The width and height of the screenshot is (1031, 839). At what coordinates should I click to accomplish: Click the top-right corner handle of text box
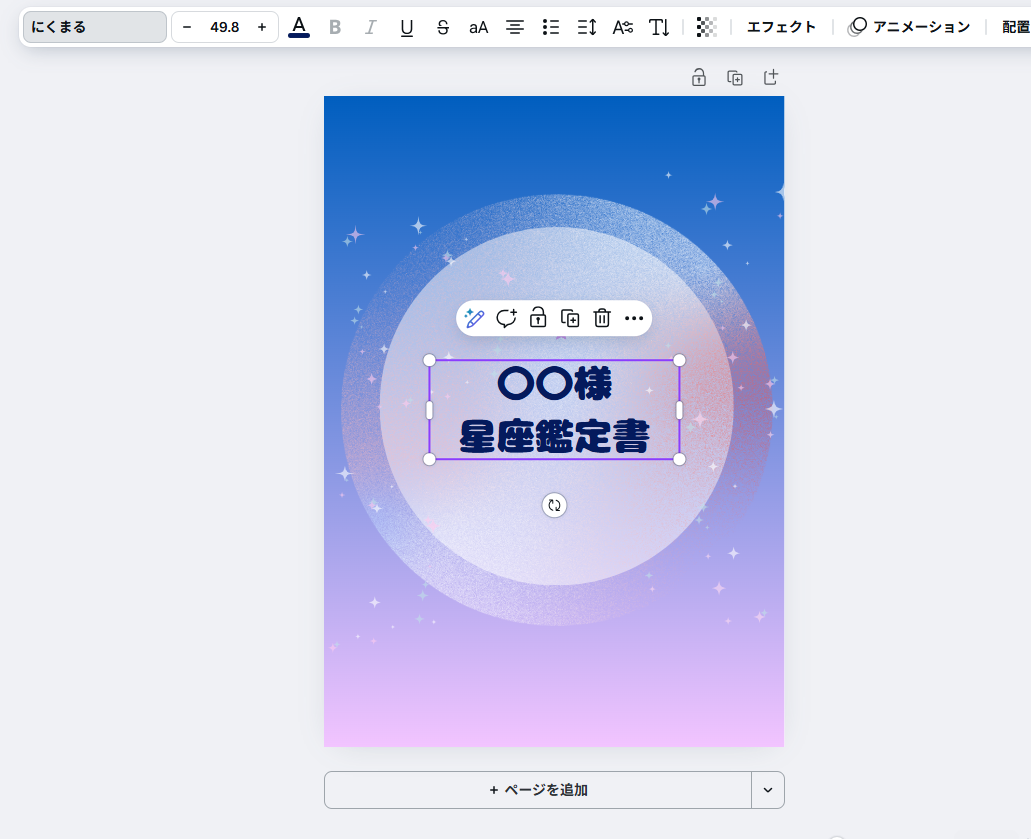(679, 360)
